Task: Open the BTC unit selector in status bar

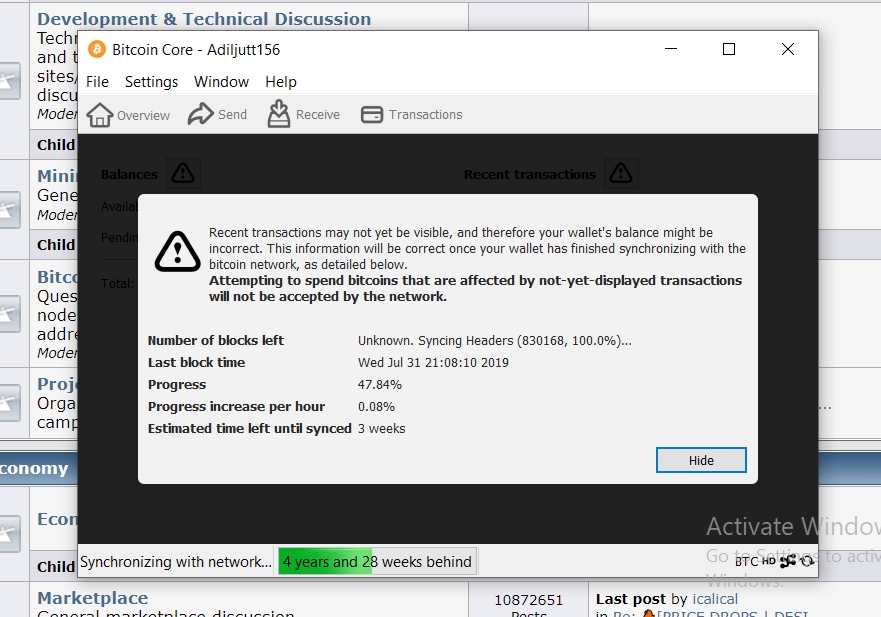Action: click(x=746, y=561)
